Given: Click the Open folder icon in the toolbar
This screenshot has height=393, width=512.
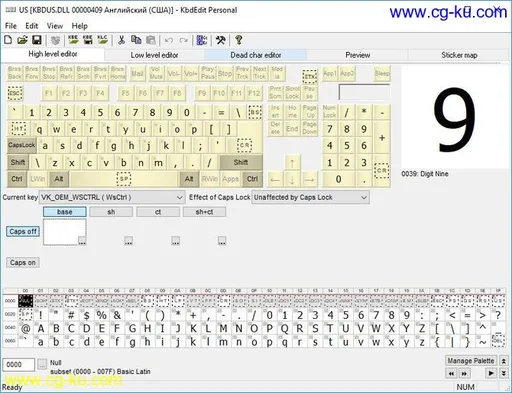Looking at the screenshot, I should 22,40.
